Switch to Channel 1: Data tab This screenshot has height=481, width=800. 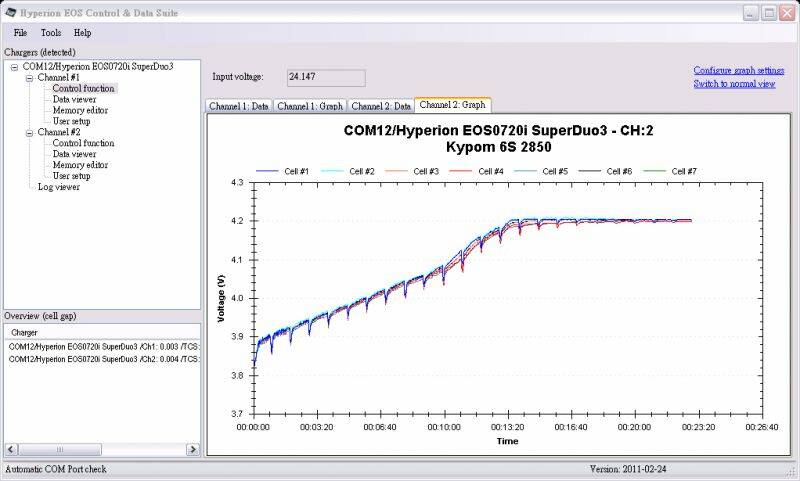click(238, 106)
